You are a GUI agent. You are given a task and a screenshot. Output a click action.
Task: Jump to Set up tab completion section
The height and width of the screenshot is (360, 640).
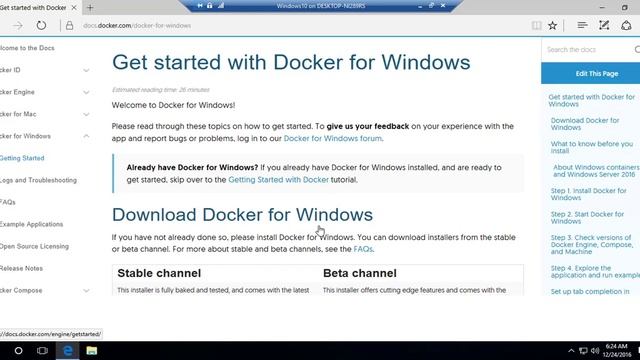(x=590, y=291)
